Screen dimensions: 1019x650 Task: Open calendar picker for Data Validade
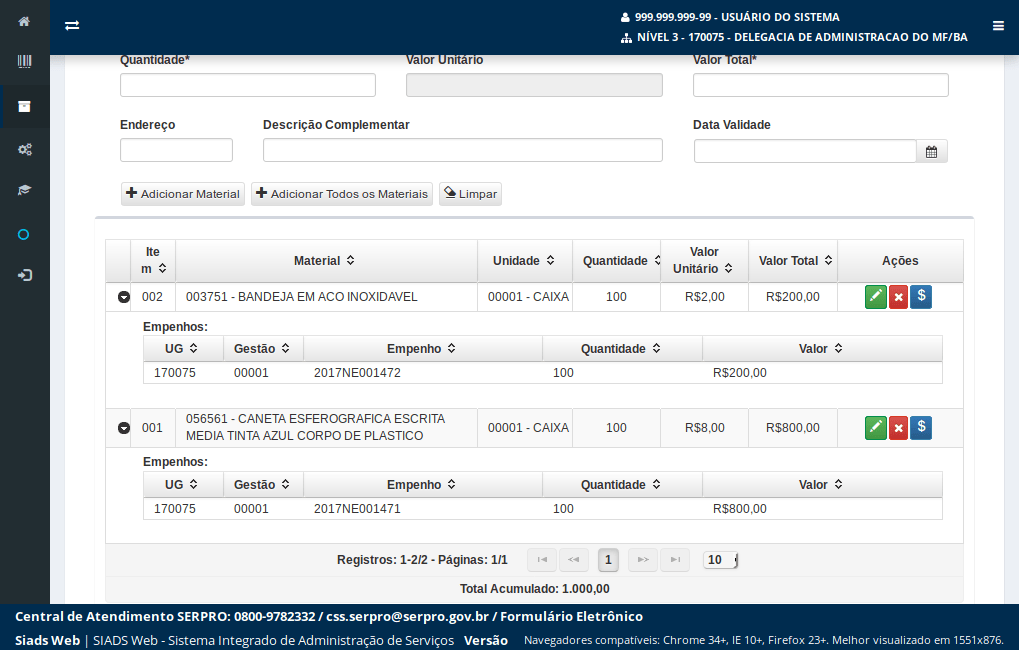(x=931, y=151)
